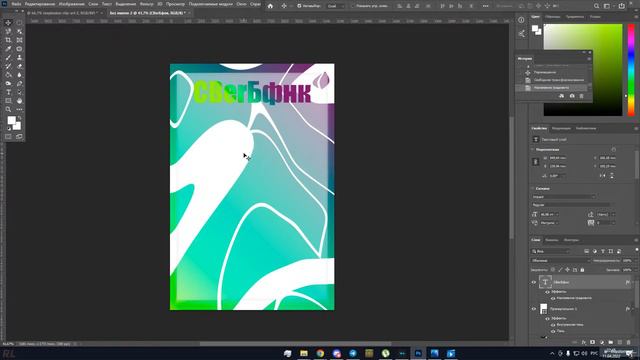
Task: Toggle Quick Mask mode
Action: pyautogui.click(x=8, y=137)
